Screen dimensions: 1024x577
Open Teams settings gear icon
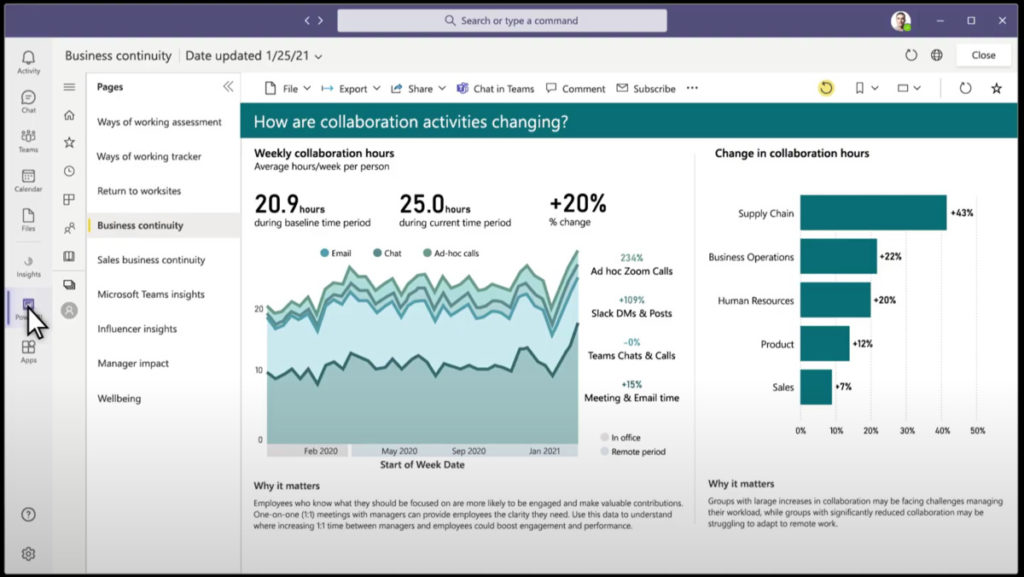[28, 554]
